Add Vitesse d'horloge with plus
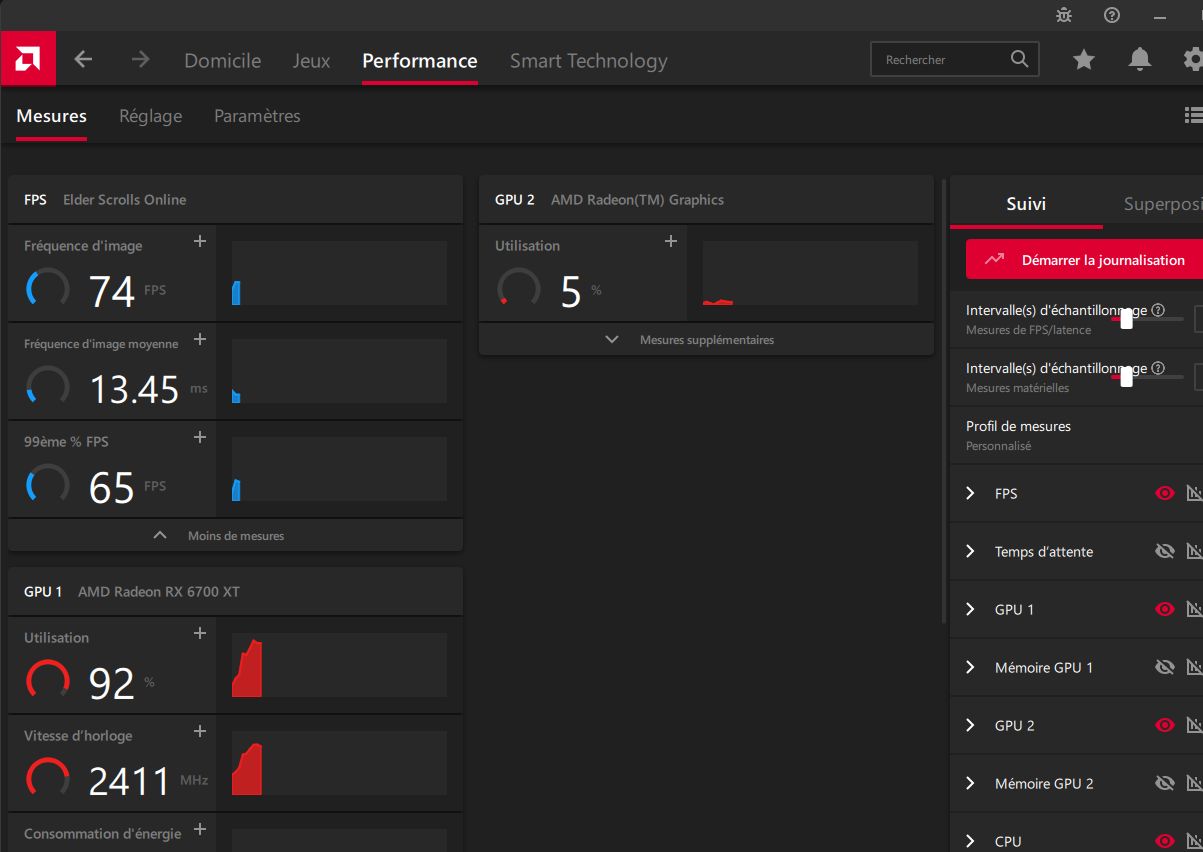 click(200, 731)
